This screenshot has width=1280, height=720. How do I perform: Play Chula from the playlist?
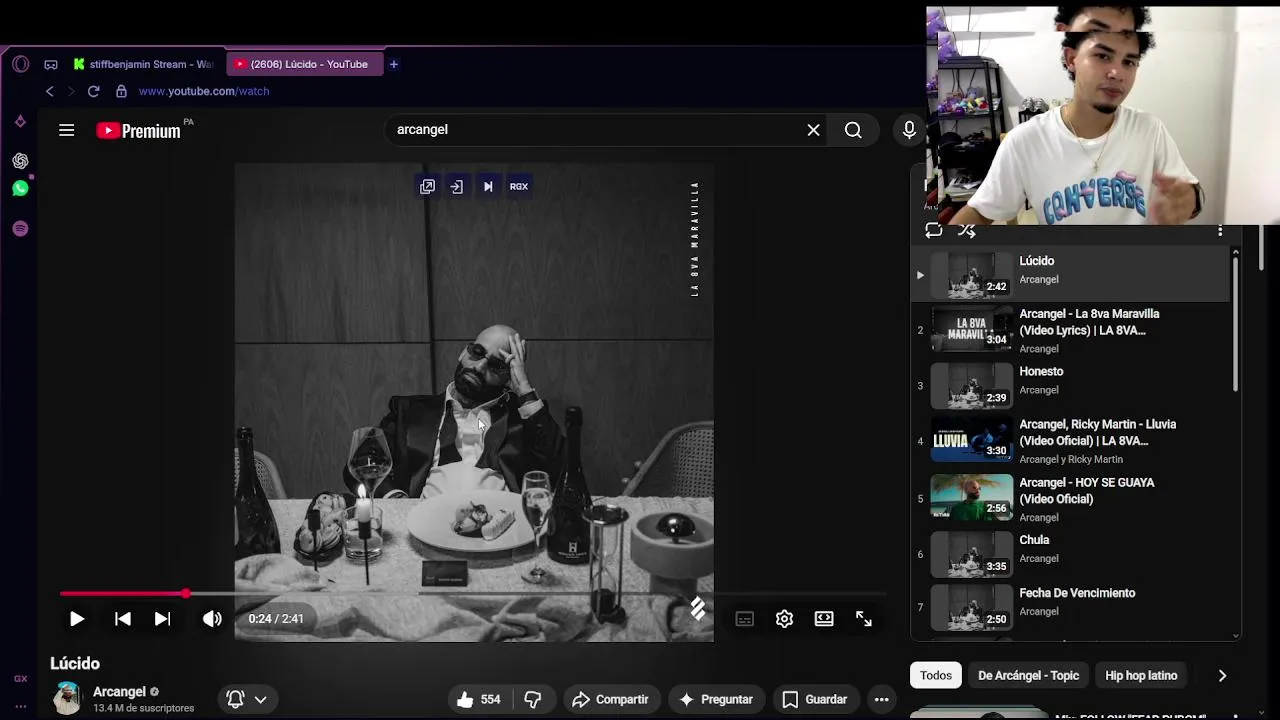click(x=1070, y=554)
